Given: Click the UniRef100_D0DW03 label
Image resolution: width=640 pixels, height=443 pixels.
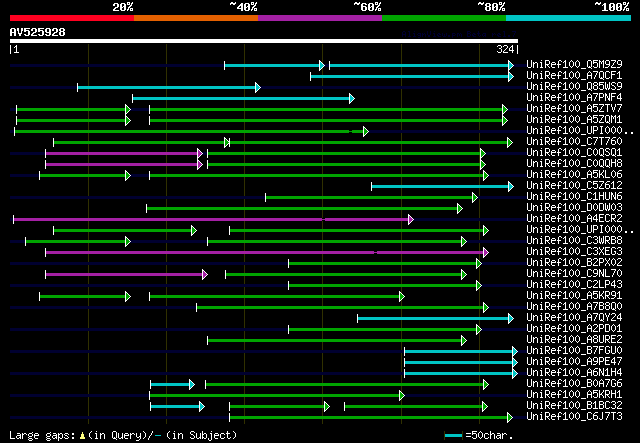Looking at the screenshot, I should [574, 208].
